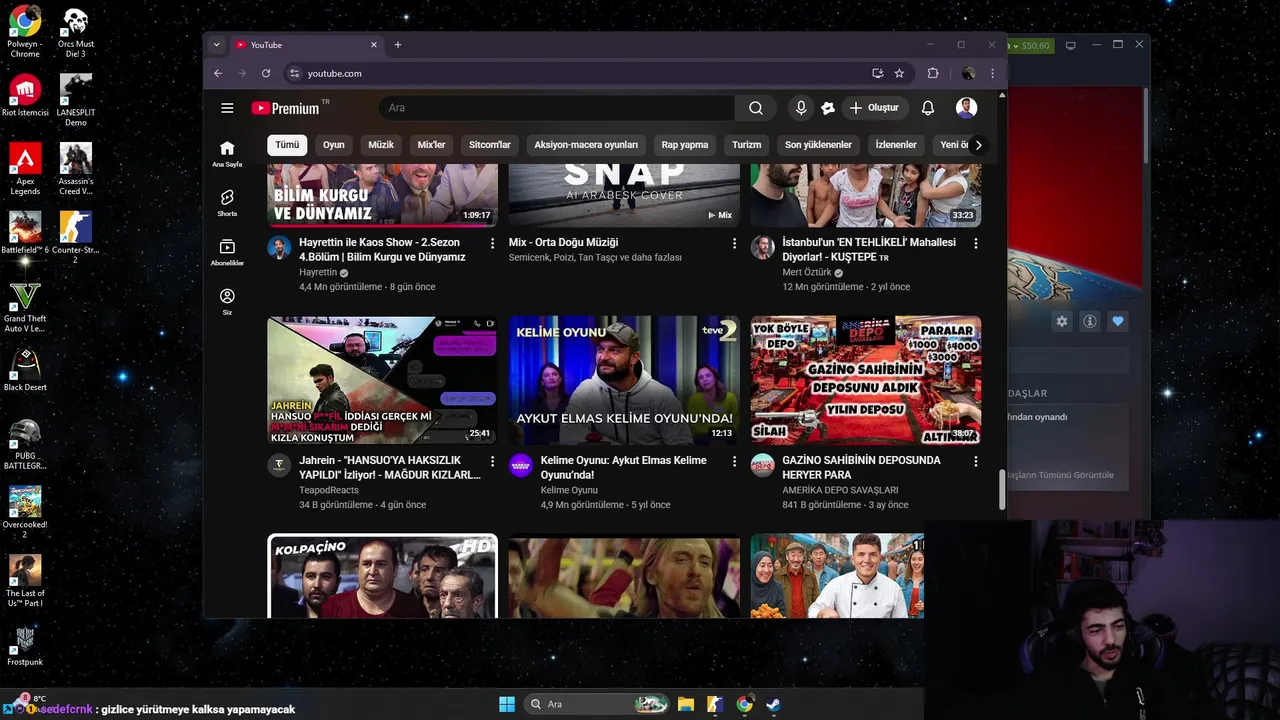The height and width of the screenshot is (720, 1280).
Task: Open Chrome extensions puzzle icon
Action: pos(933,73)
